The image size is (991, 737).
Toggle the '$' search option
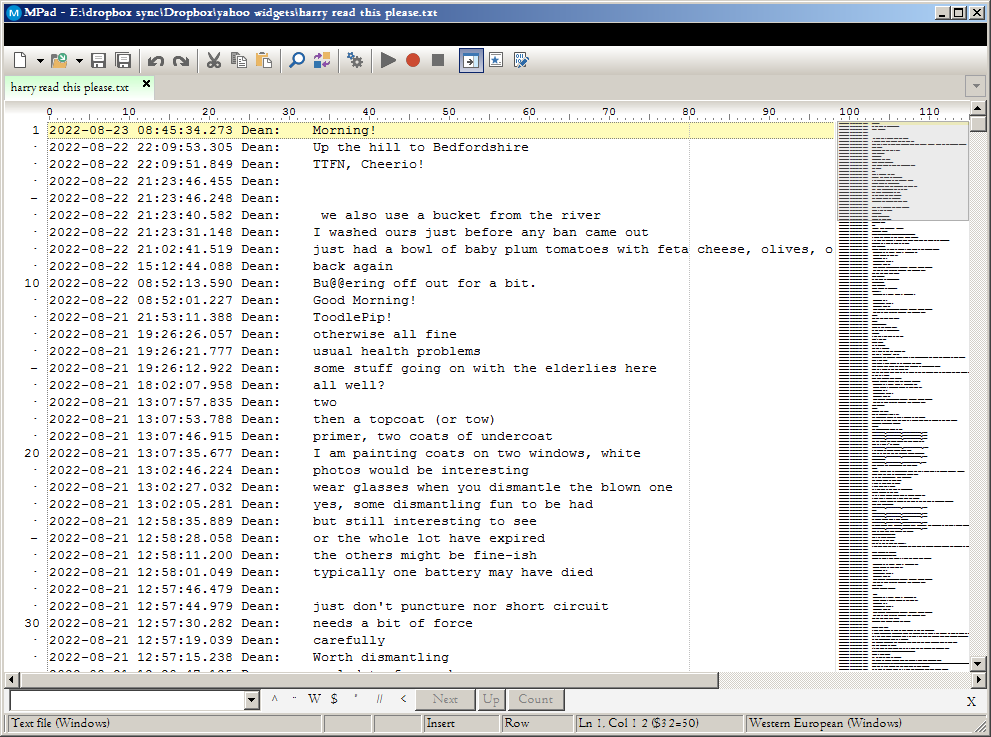pyautogui.click(x=334, y=700)
